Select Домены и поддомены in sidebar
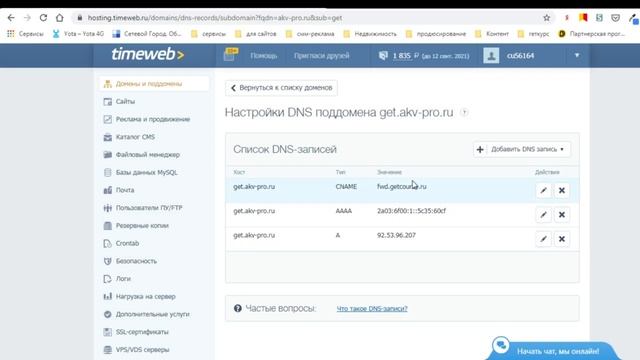Image resolution: width=640 pixels, height=360 pixels. (154, 84)
